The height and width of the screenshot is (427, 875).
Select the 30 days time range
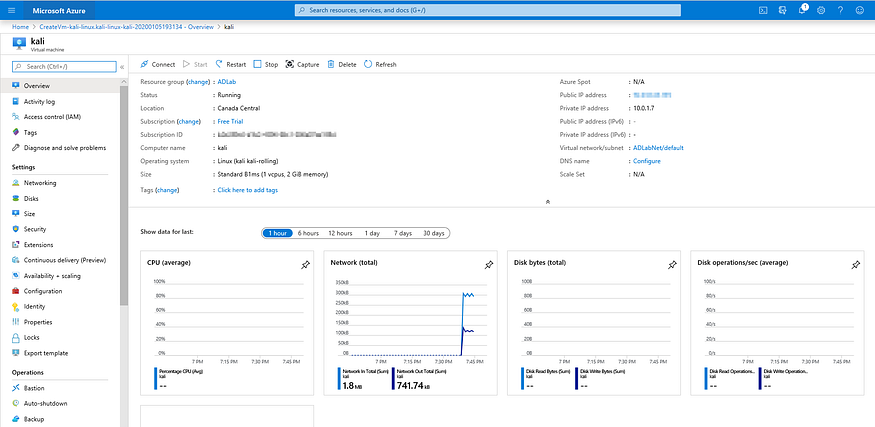tap(433, 233)
